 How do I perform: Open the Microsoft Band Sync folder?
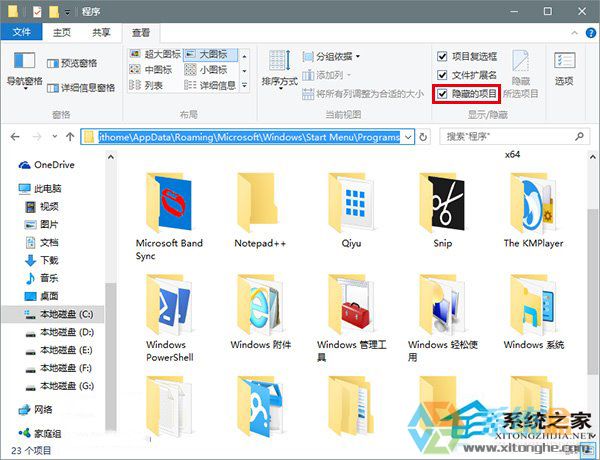pos(169,216)
